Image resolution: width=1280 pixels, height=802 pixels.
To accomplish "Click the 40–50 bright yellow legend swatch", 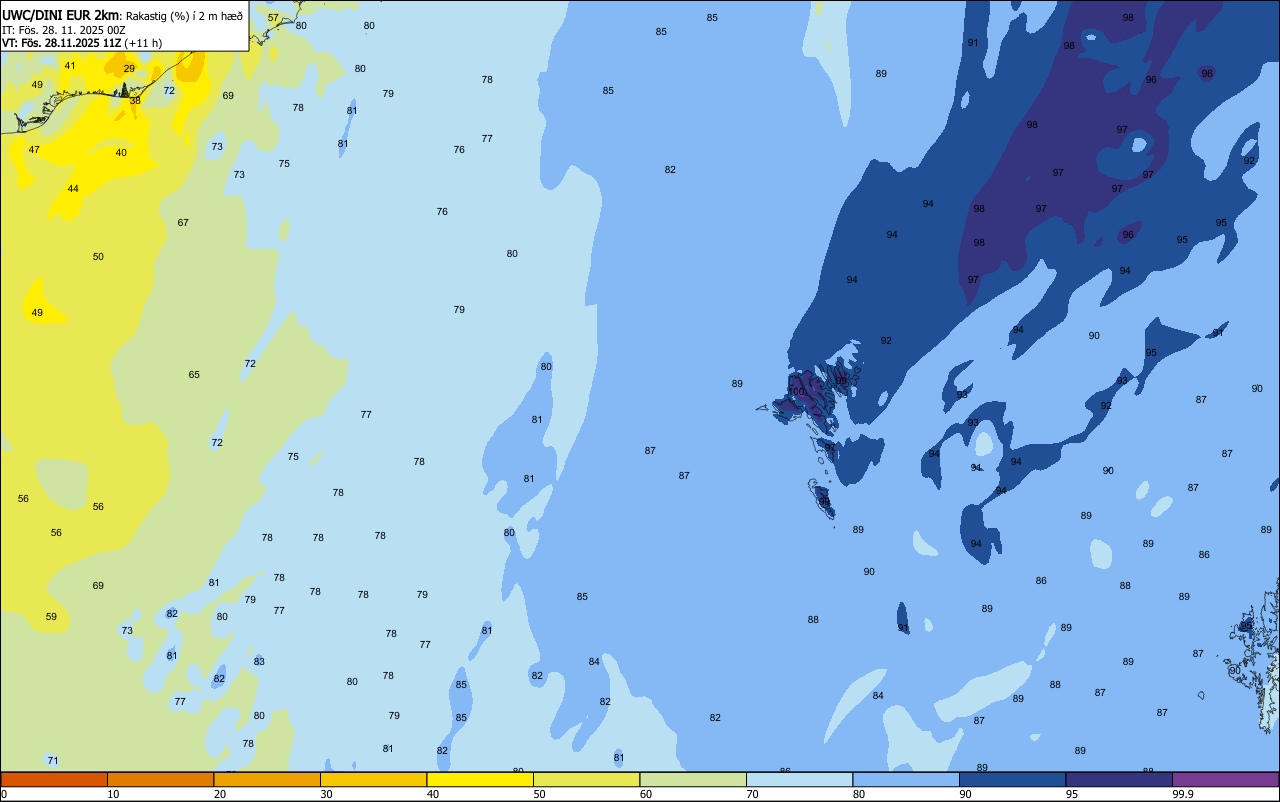I will pos(480,779).
